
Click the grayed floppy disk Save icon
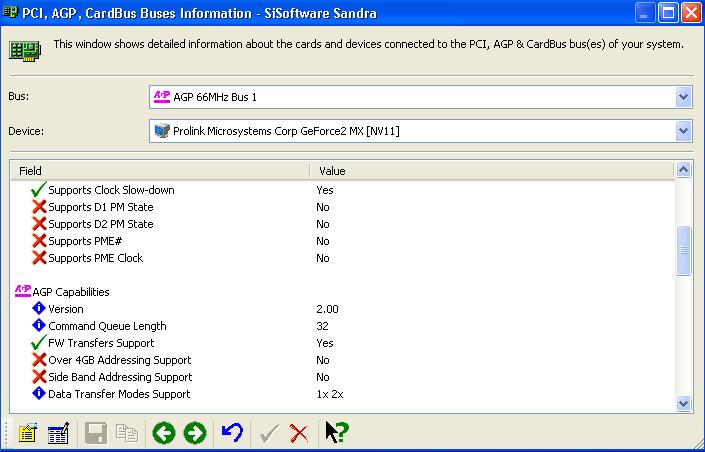95,433
